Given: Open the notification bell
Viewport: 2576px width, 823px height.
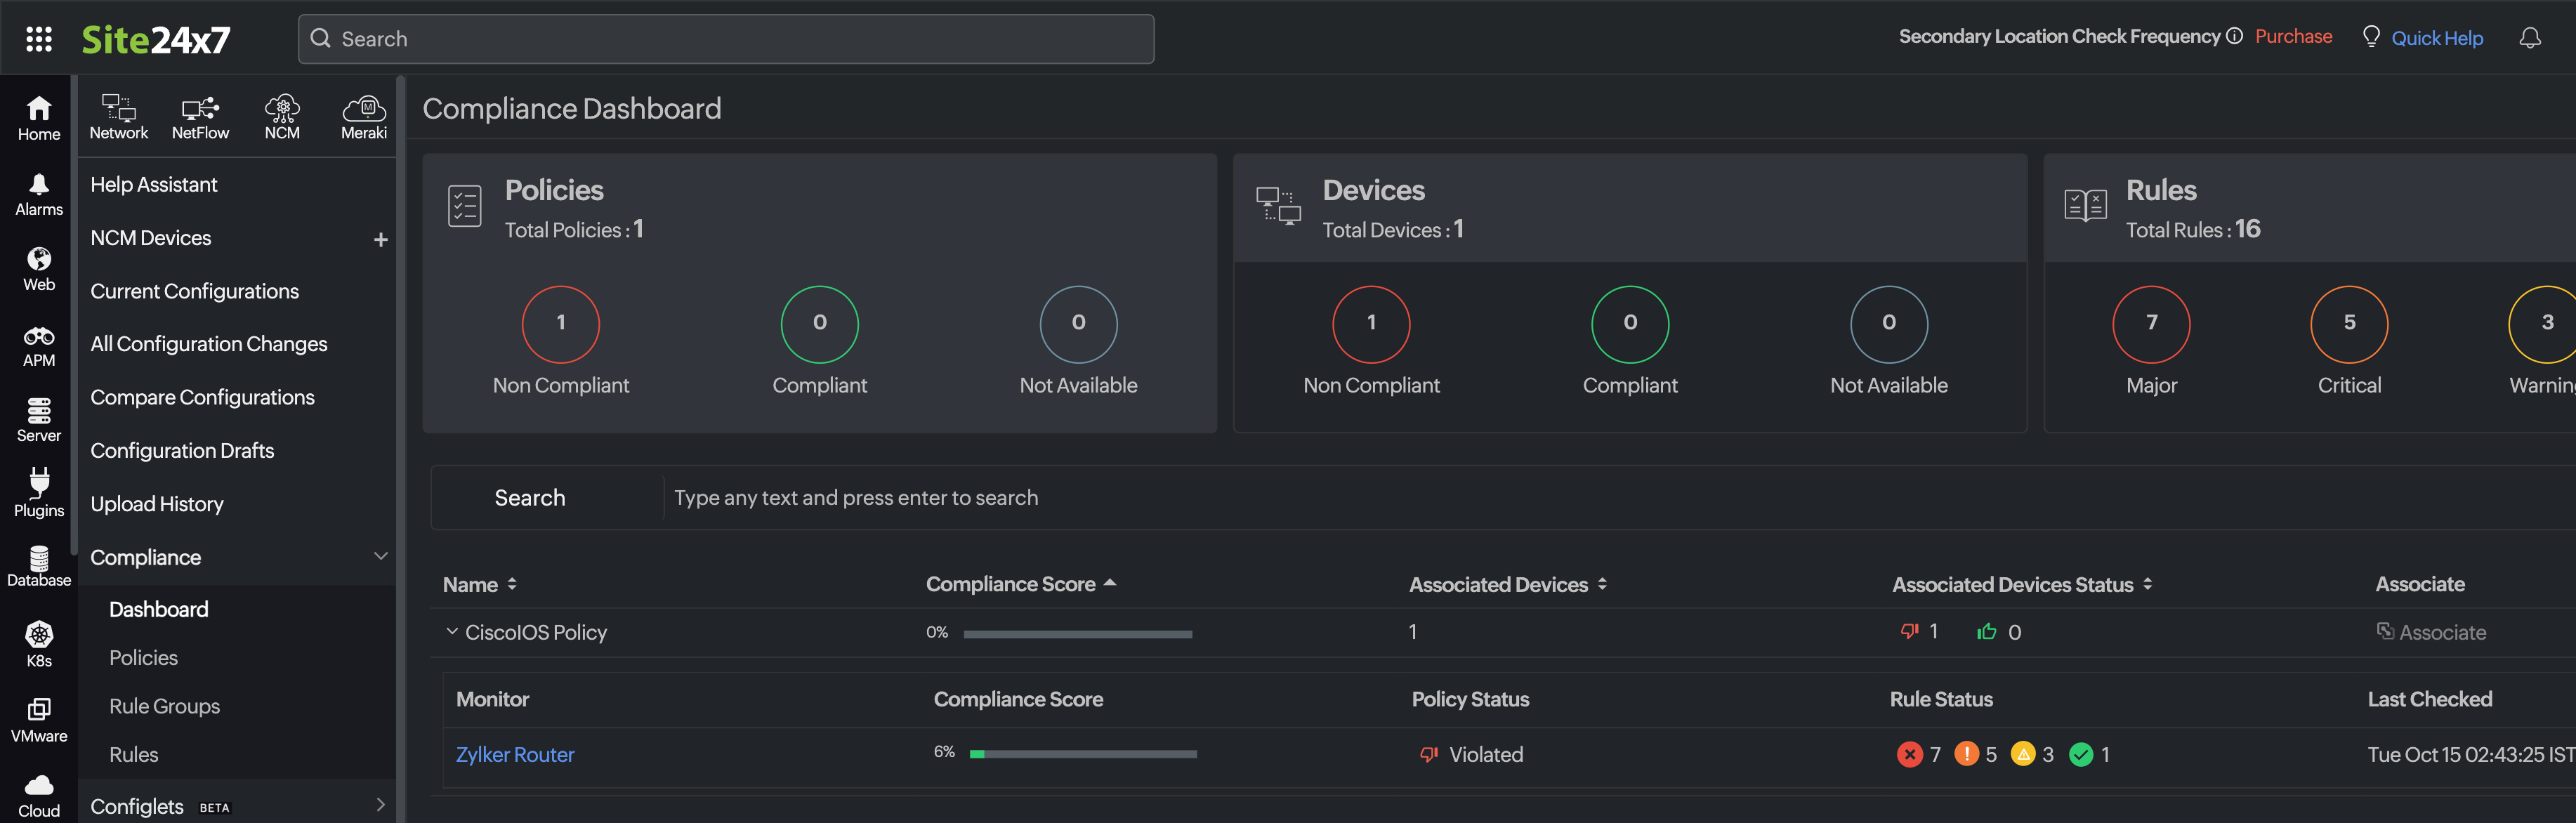Looking at the screenshot, I should (2531, 37).
